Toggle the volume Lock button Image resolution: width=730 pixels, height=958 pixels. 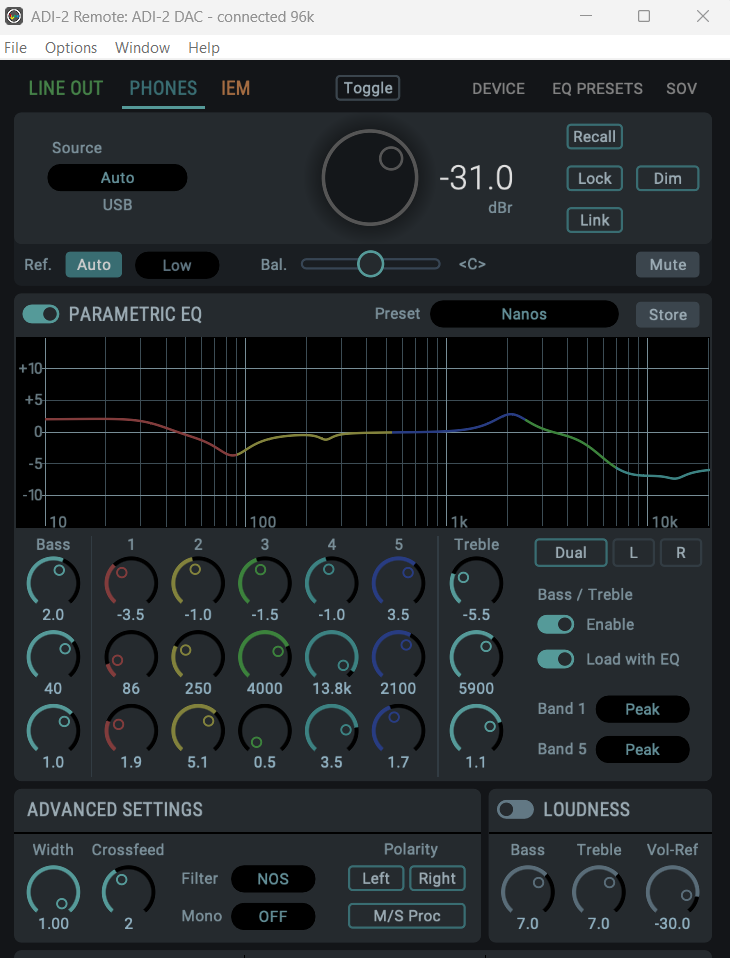click(594, 178)
